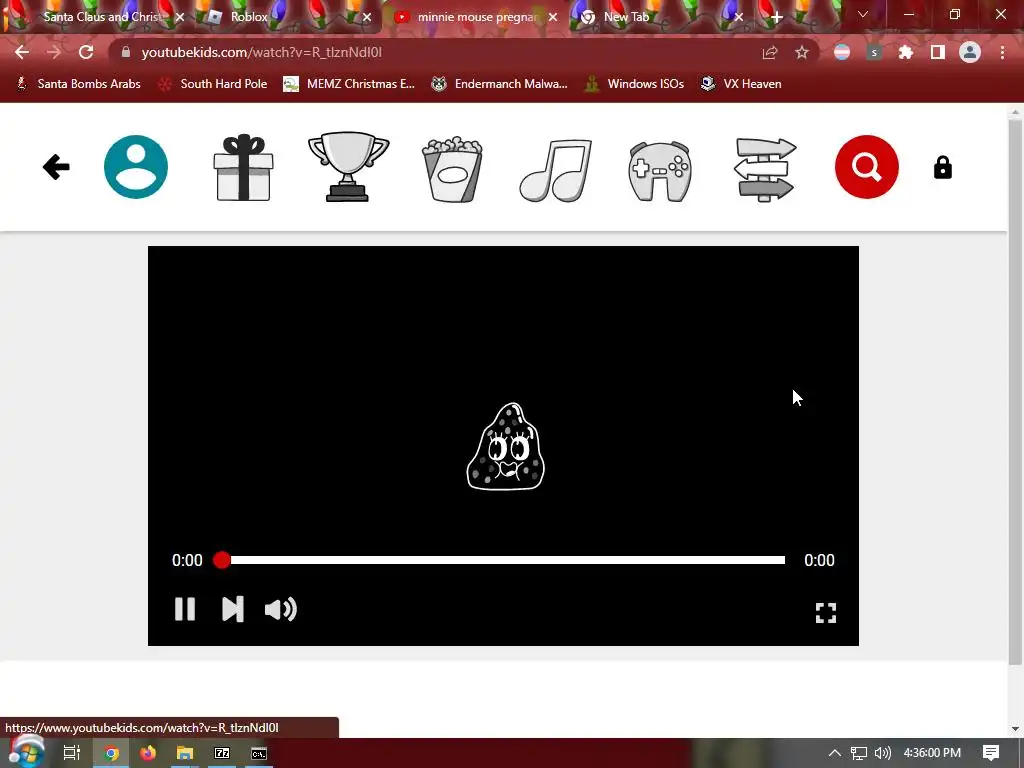Open the gift box category icon
The image size is (1024, 768).
point(243,168)
